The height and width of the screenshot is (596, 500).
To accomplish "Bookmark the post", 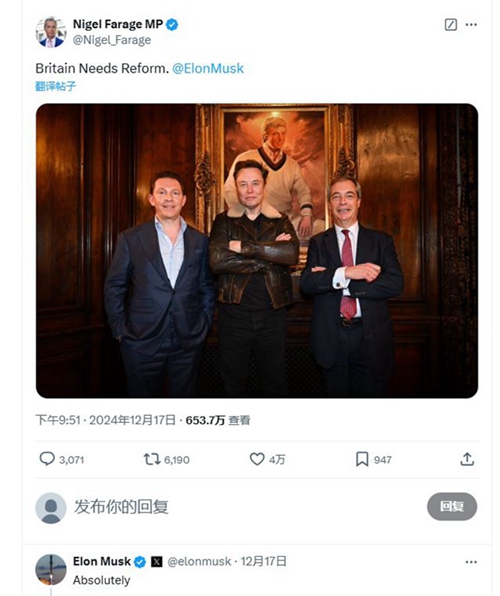I will [x=362, y=459].
